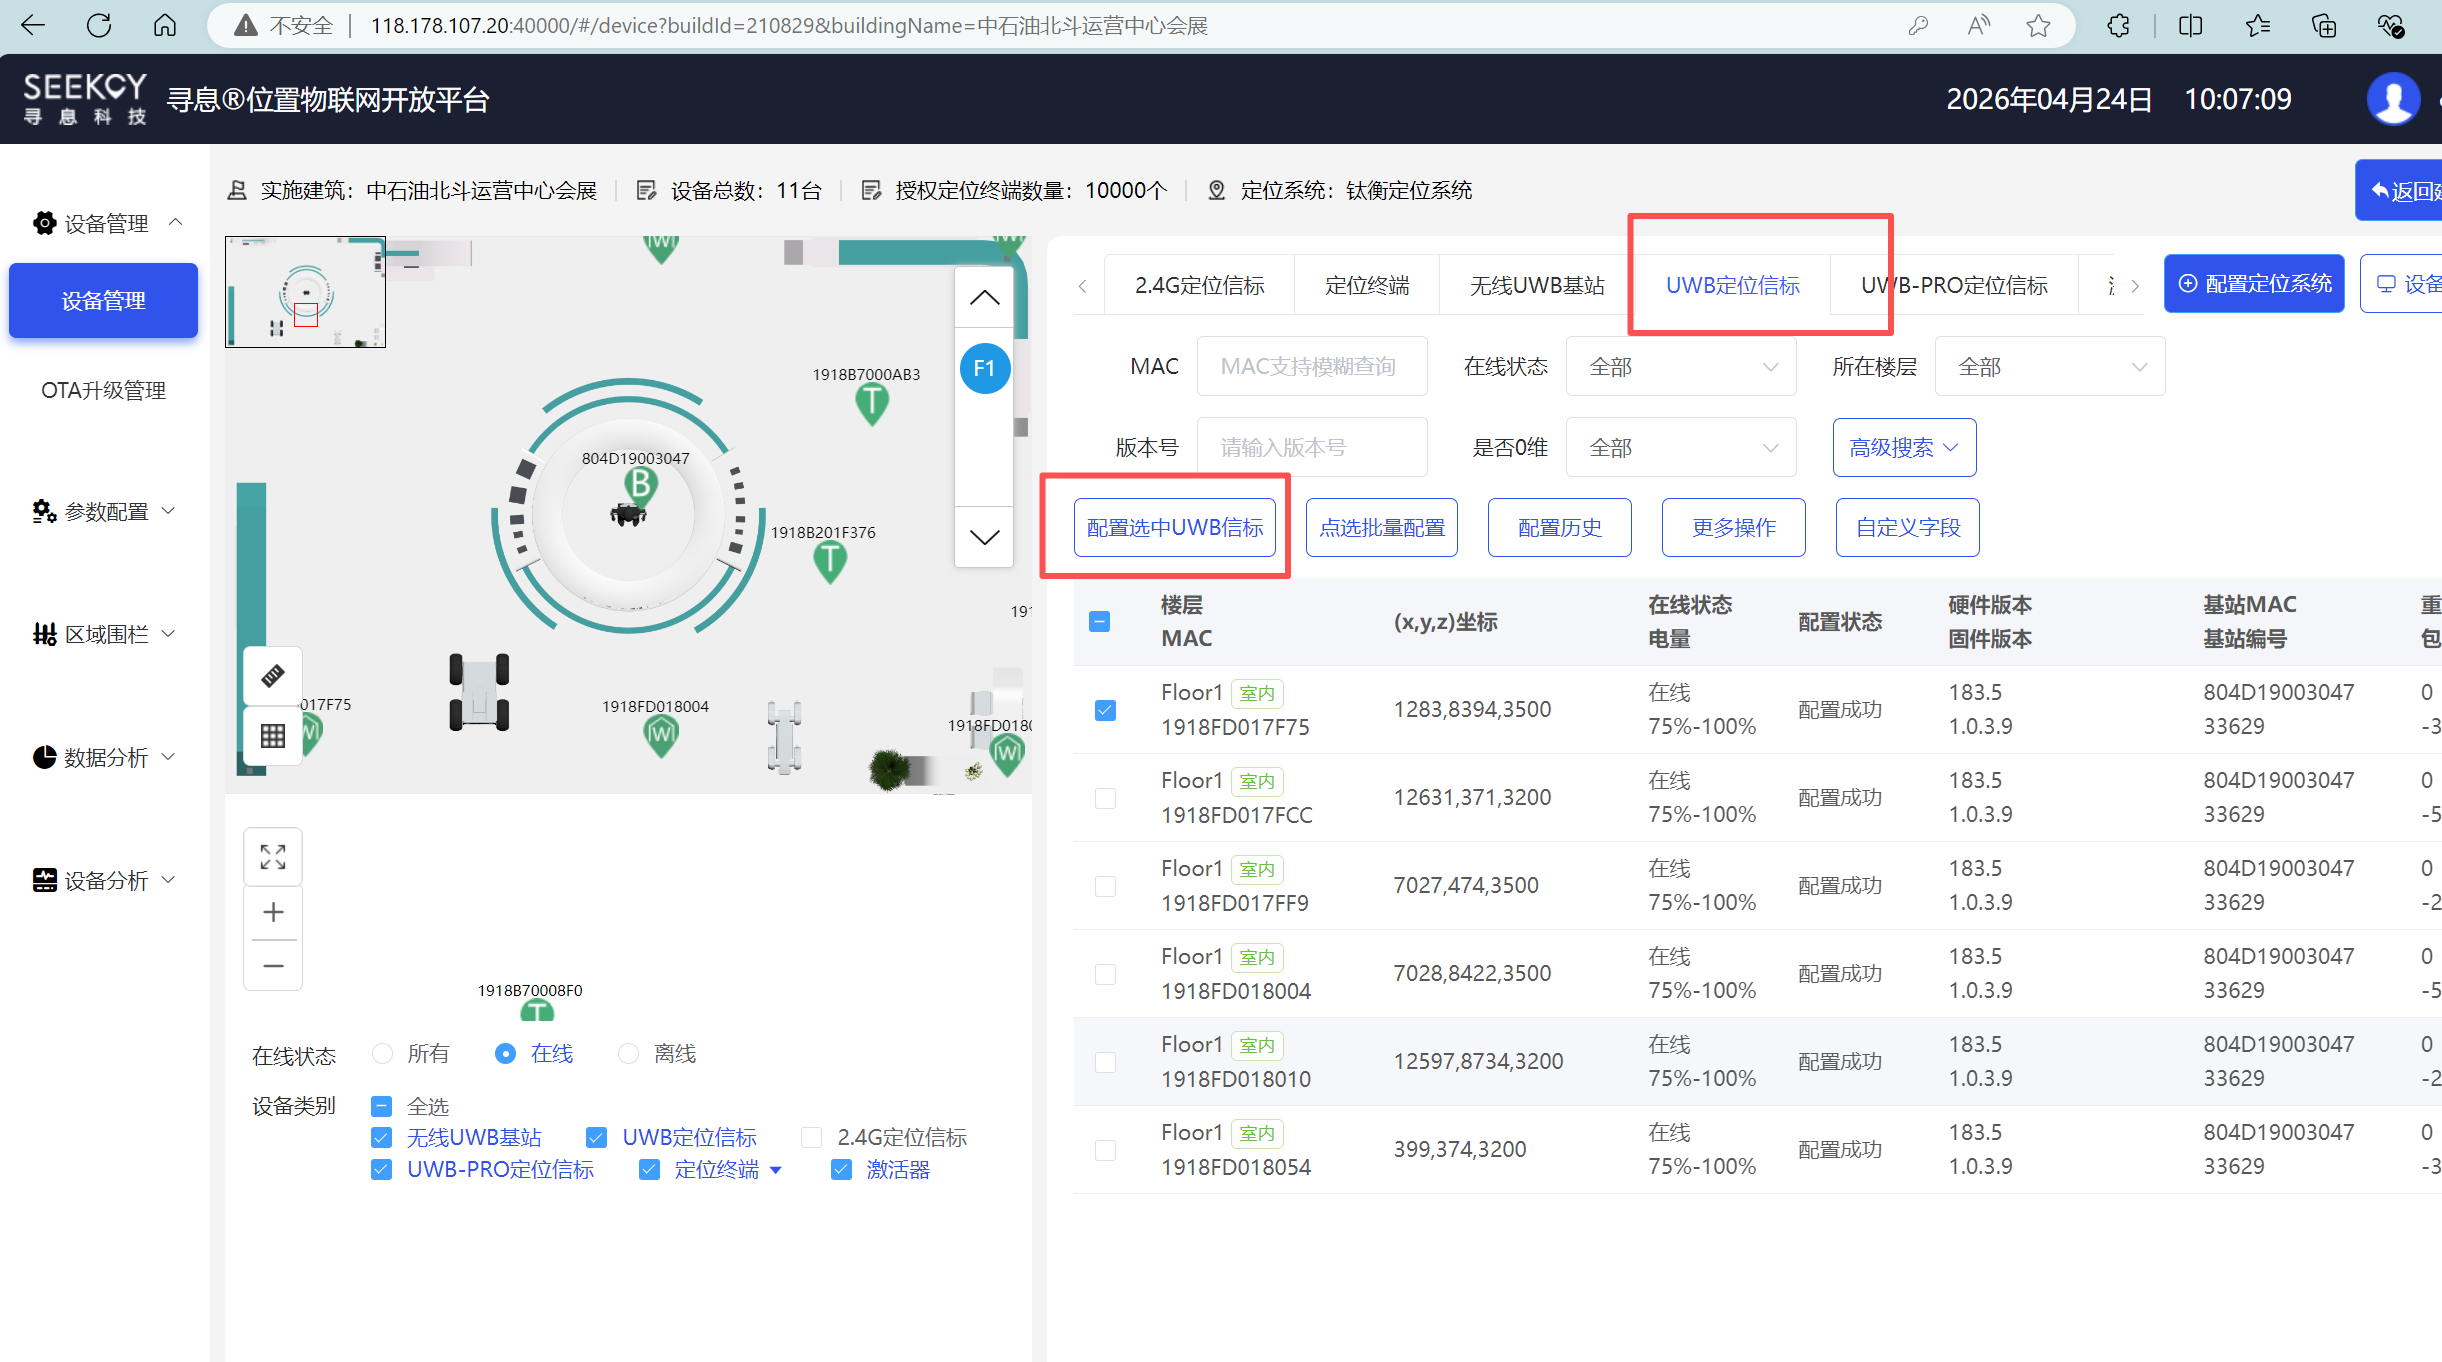Check the row for MAC 1918FD018054
Viewport: 2442px width, 1362px height.
1105,1150
